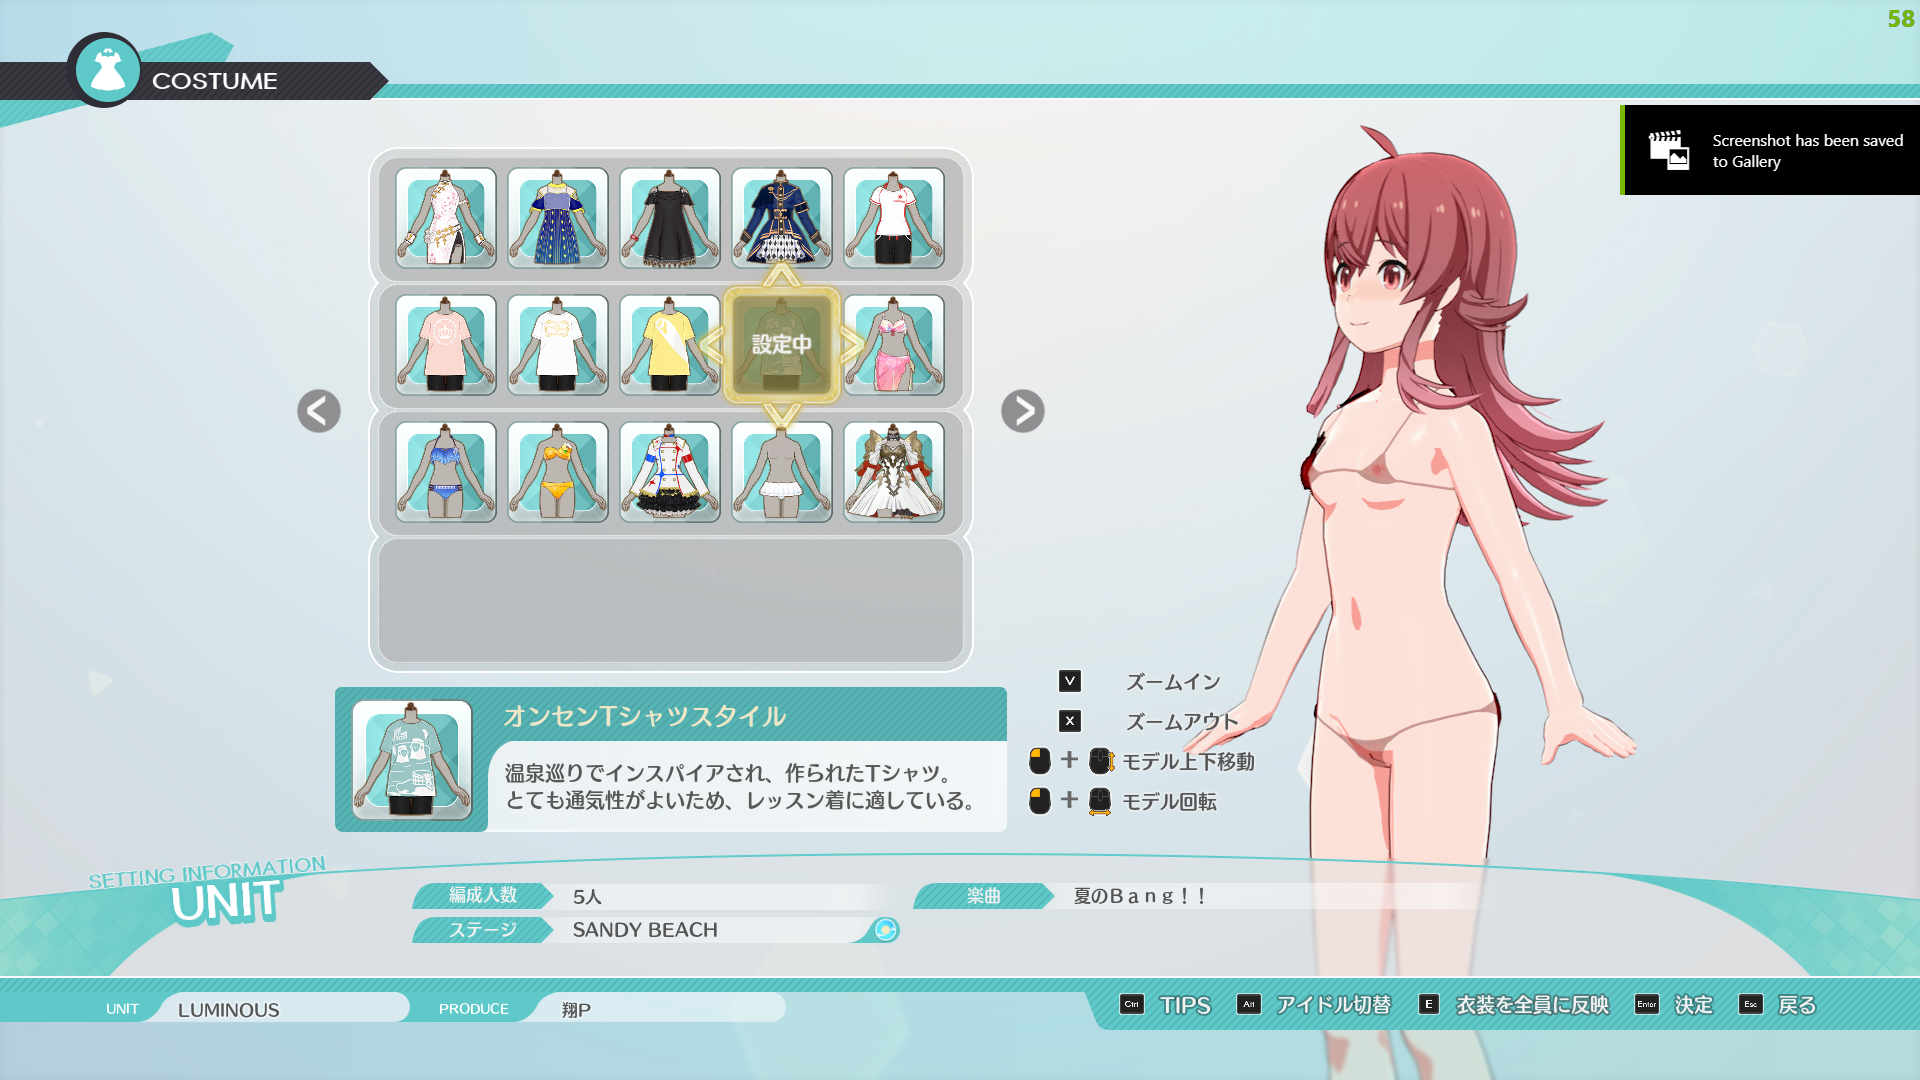Select the white frilled bottom swimsuit costume
This screenshot has width=1920, height=1080.
(782, 472)
